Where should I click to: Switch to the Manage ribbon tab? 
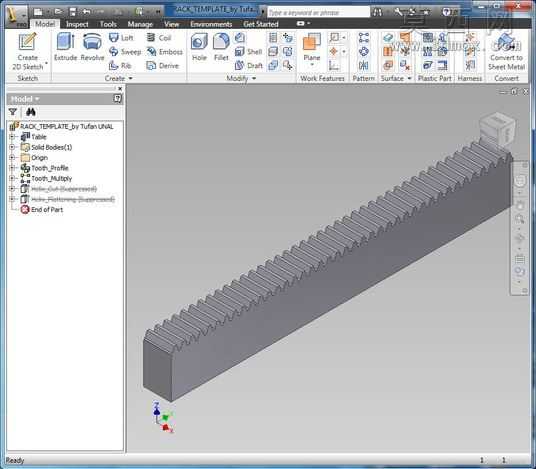click(x=140, y=24)
